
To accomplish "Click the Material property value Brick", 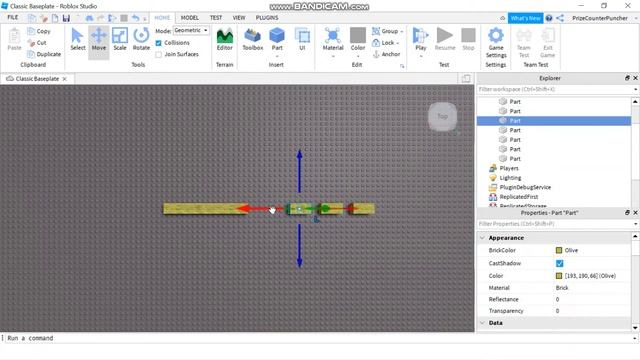I will [562, 288].
